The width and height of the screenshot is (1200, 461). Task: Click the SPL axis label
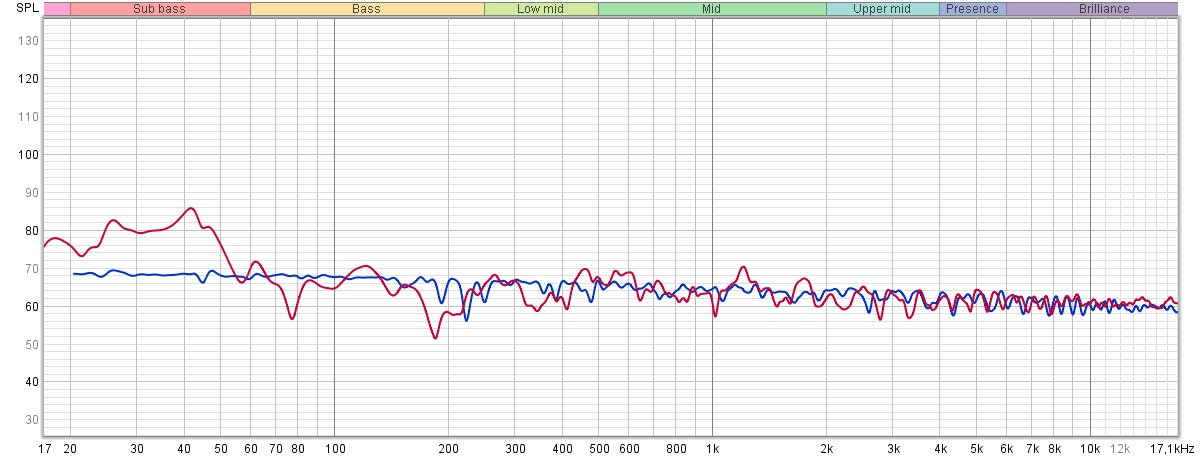click(27, 8)
